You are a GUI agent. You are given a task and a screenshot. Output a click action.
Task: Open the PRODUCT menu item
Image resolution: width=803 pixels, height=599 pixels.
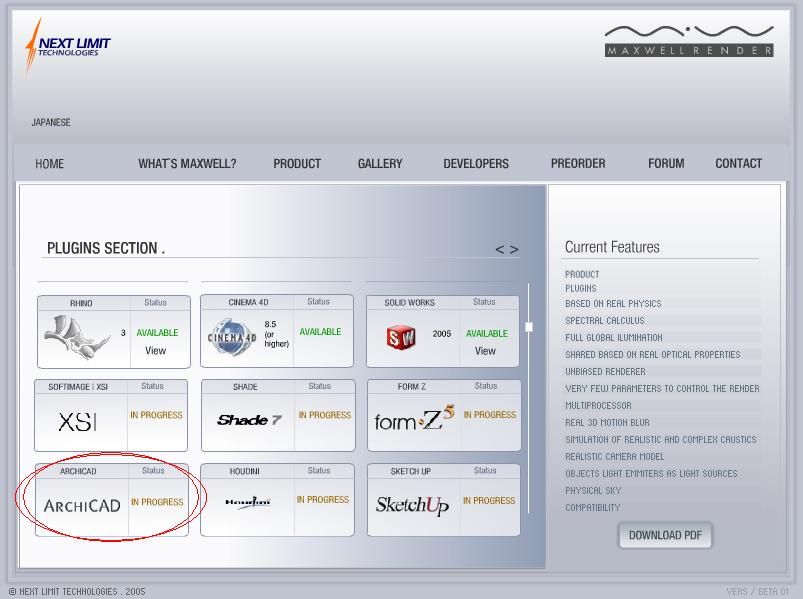tap(297, 164)
